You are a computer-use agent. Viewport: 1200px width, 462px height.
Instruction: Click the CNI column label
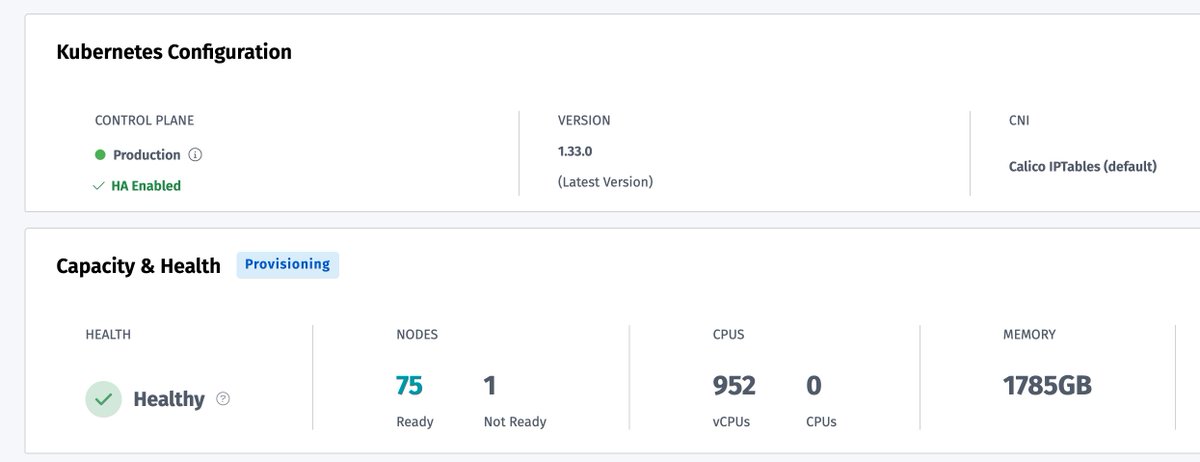point(1019,120)
